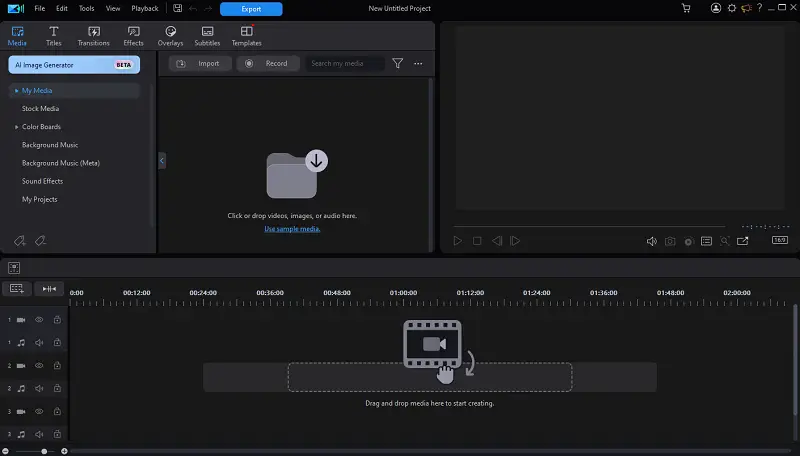
Task: Open the announcements megaphone icon
Action: click(746, 8)
